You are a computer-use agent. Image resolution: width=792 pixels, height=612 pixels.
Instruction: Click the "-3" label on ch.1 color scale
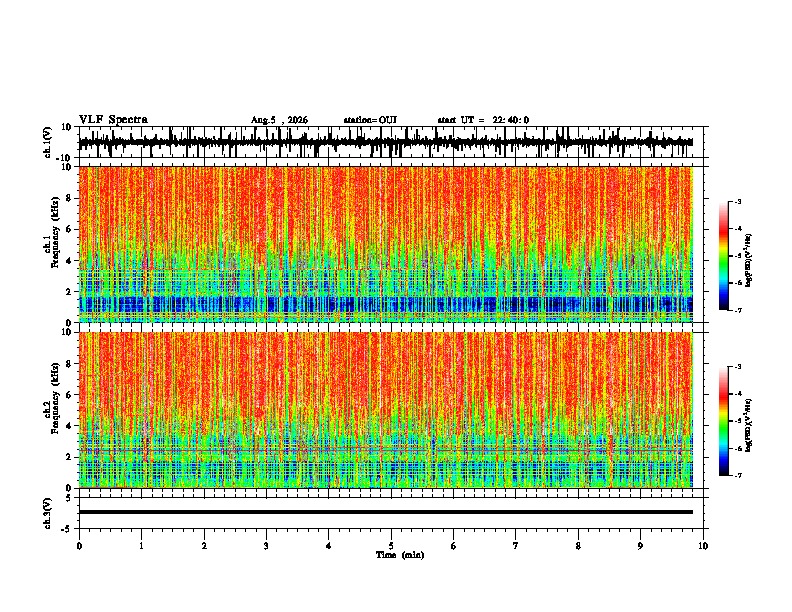coord(737,202)
